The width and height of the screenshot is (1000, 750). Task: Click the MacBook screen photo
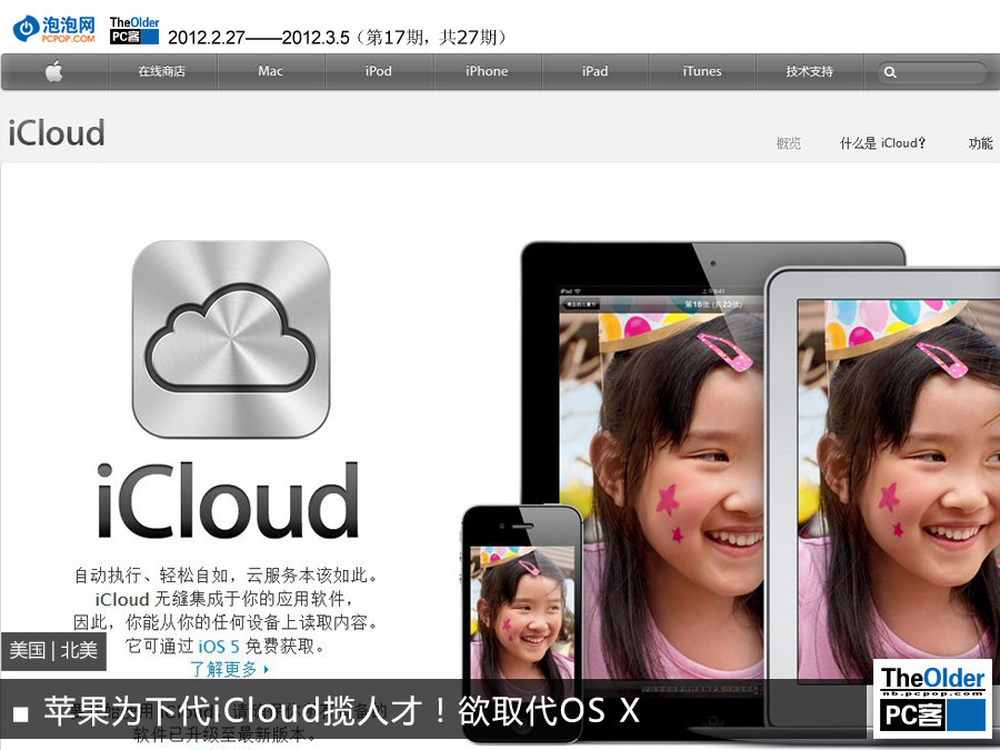(x=899, y=491)
